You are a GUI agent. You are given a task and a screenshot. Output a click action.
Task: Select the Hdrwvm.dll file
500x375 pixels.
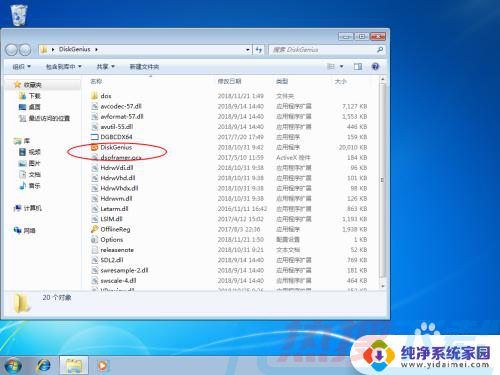[116, 198]
